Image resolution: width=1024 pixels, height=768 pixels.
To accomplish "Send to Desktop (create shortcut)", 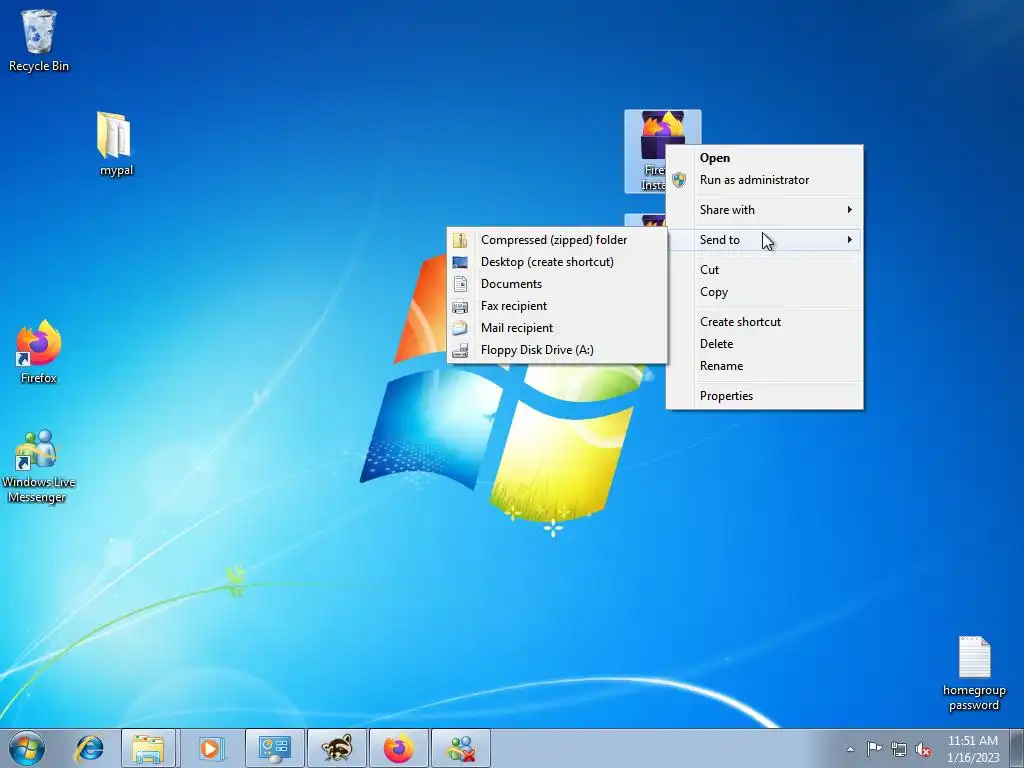I will click(x=557, y=262).
